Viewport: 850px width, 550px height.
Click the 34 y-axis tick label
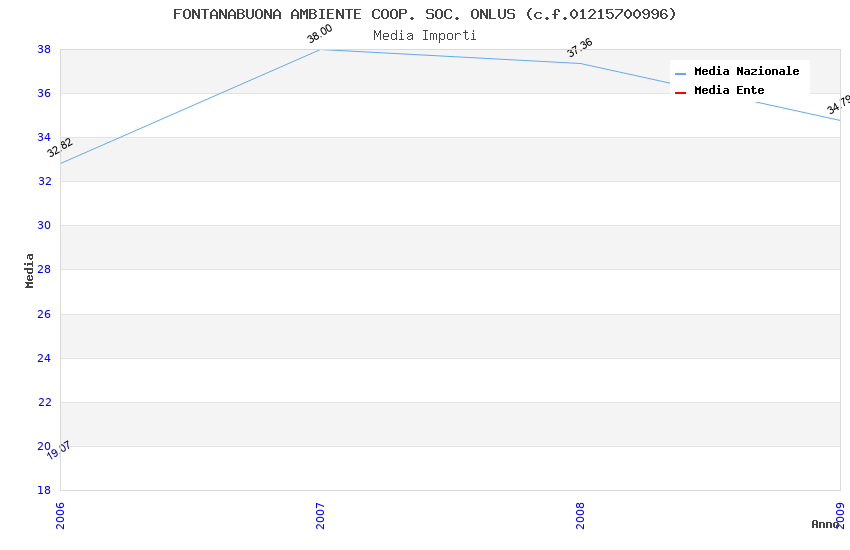pos(44,137)
